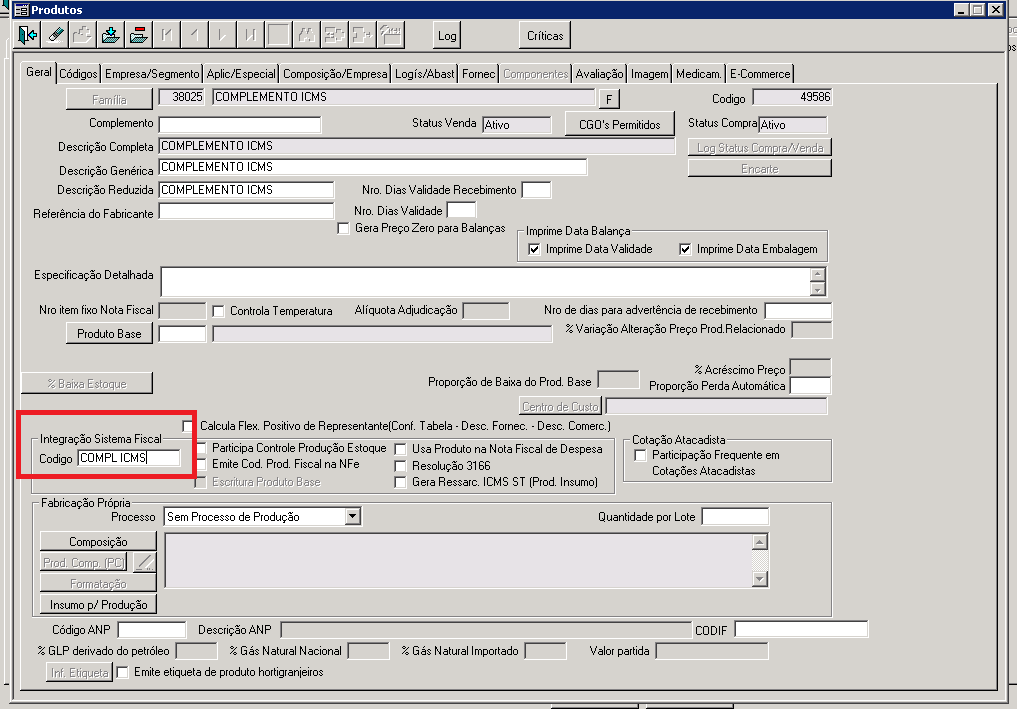Click the Complemento input field

240,125
